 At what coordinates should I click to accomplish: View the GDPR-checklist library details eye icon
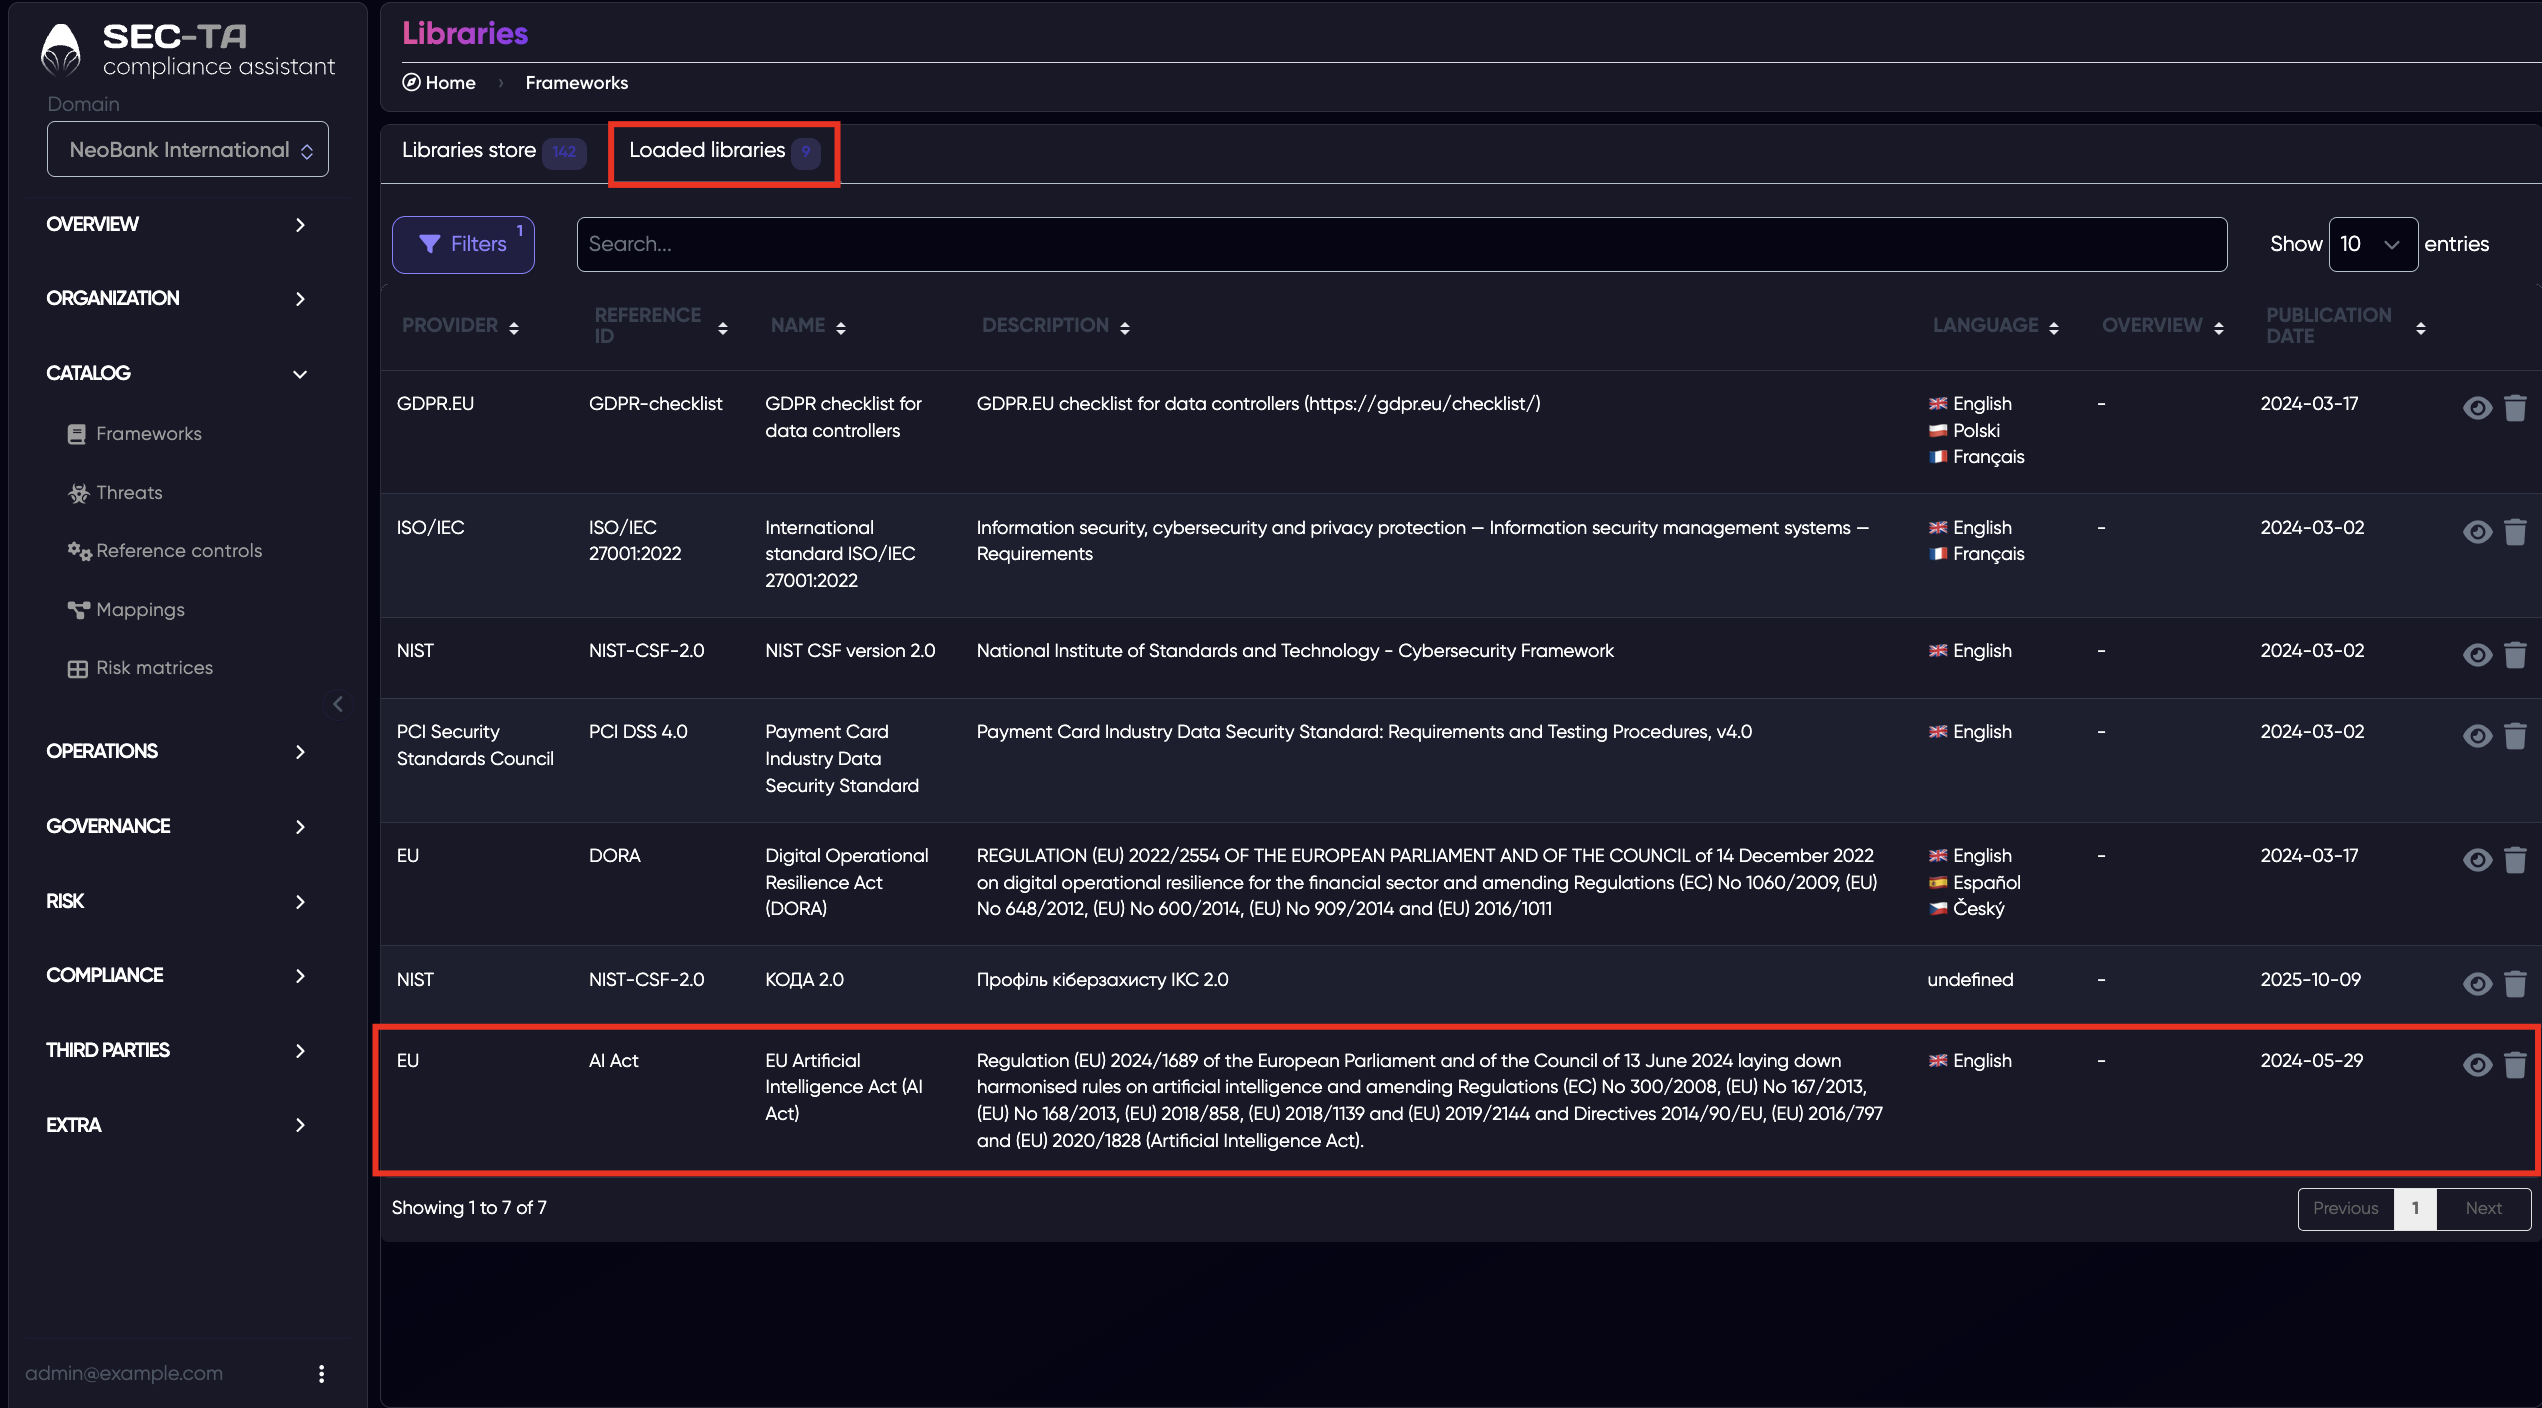(x=2477, y=407)
